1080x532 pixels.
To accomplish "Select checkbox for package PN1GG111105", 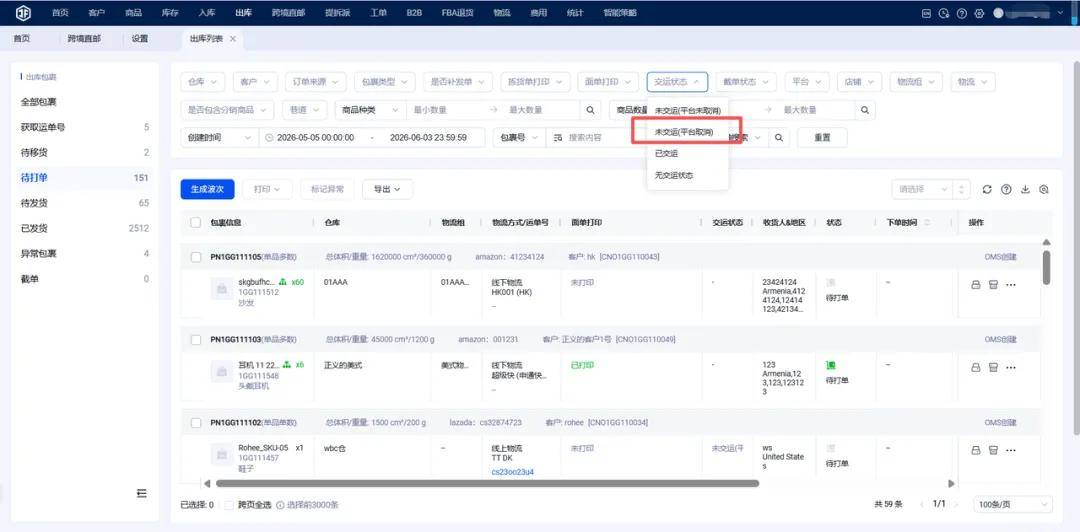I will tap(196, 256).
